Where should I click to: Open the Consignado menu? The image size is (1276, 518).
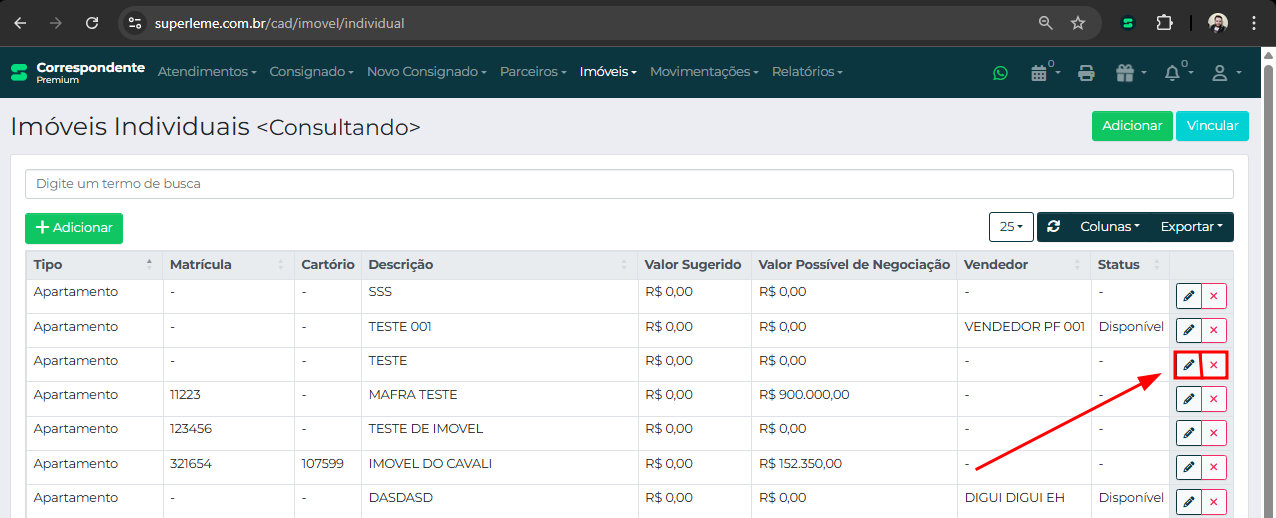click(312, 72)
